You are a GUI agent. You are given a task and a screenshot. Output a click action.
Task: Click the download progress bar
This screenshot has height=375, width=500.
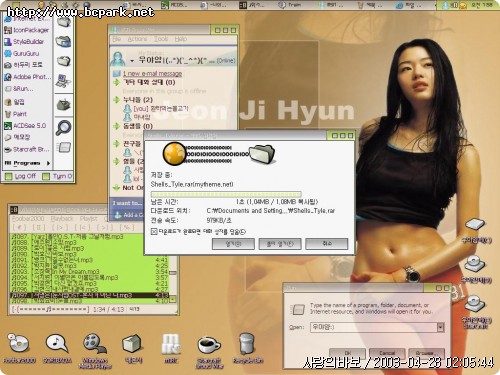coord(226,194)
